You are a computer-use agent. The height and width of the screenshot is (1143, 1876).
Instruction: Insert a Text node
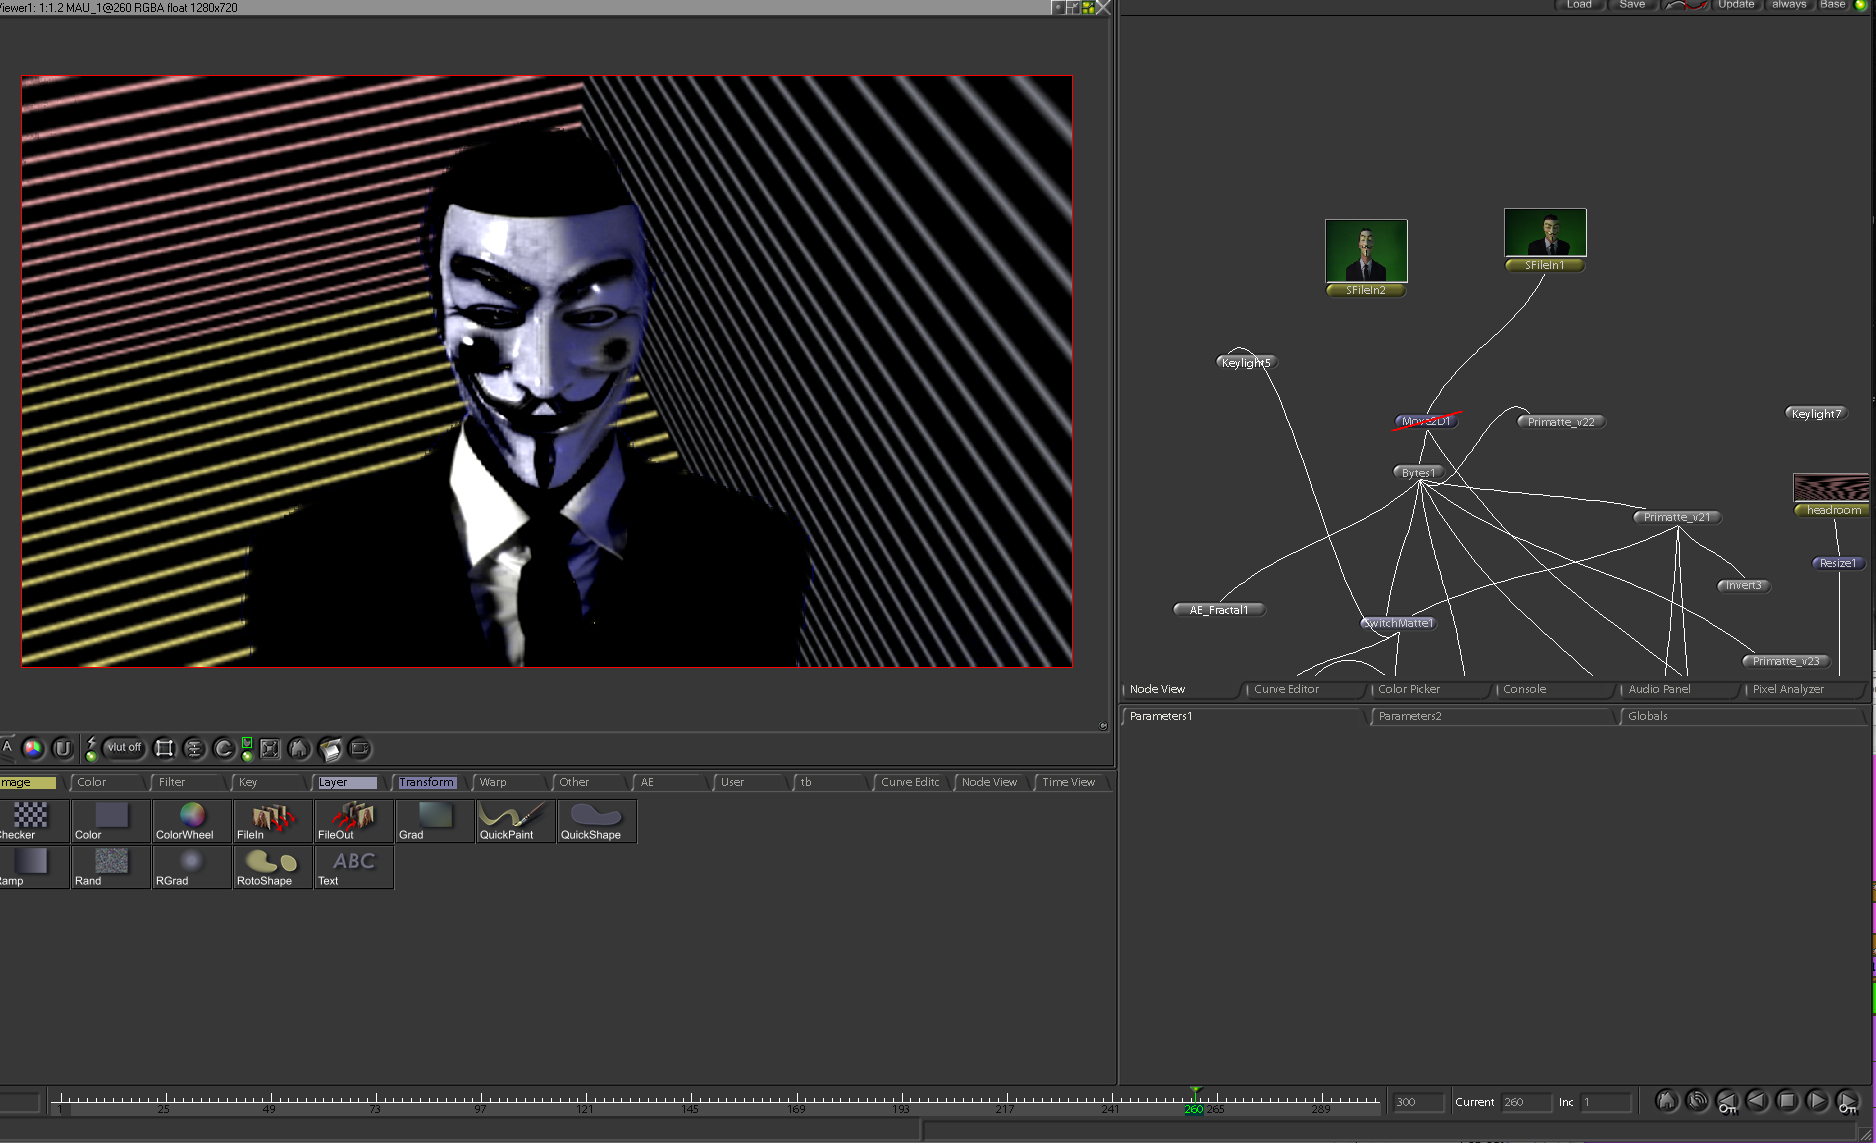[354, 867]
